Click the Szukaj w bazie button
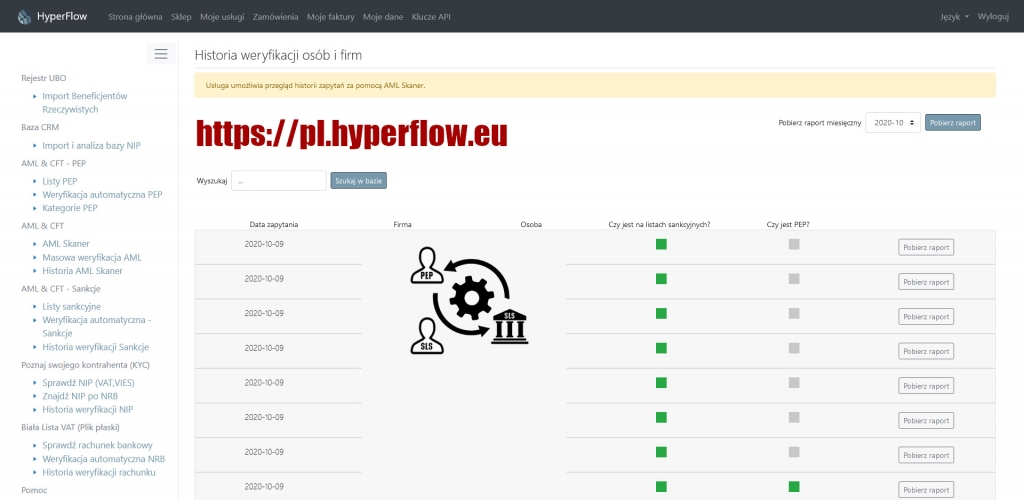Screen dimensions: 1024x500 (x=359, y=181)
